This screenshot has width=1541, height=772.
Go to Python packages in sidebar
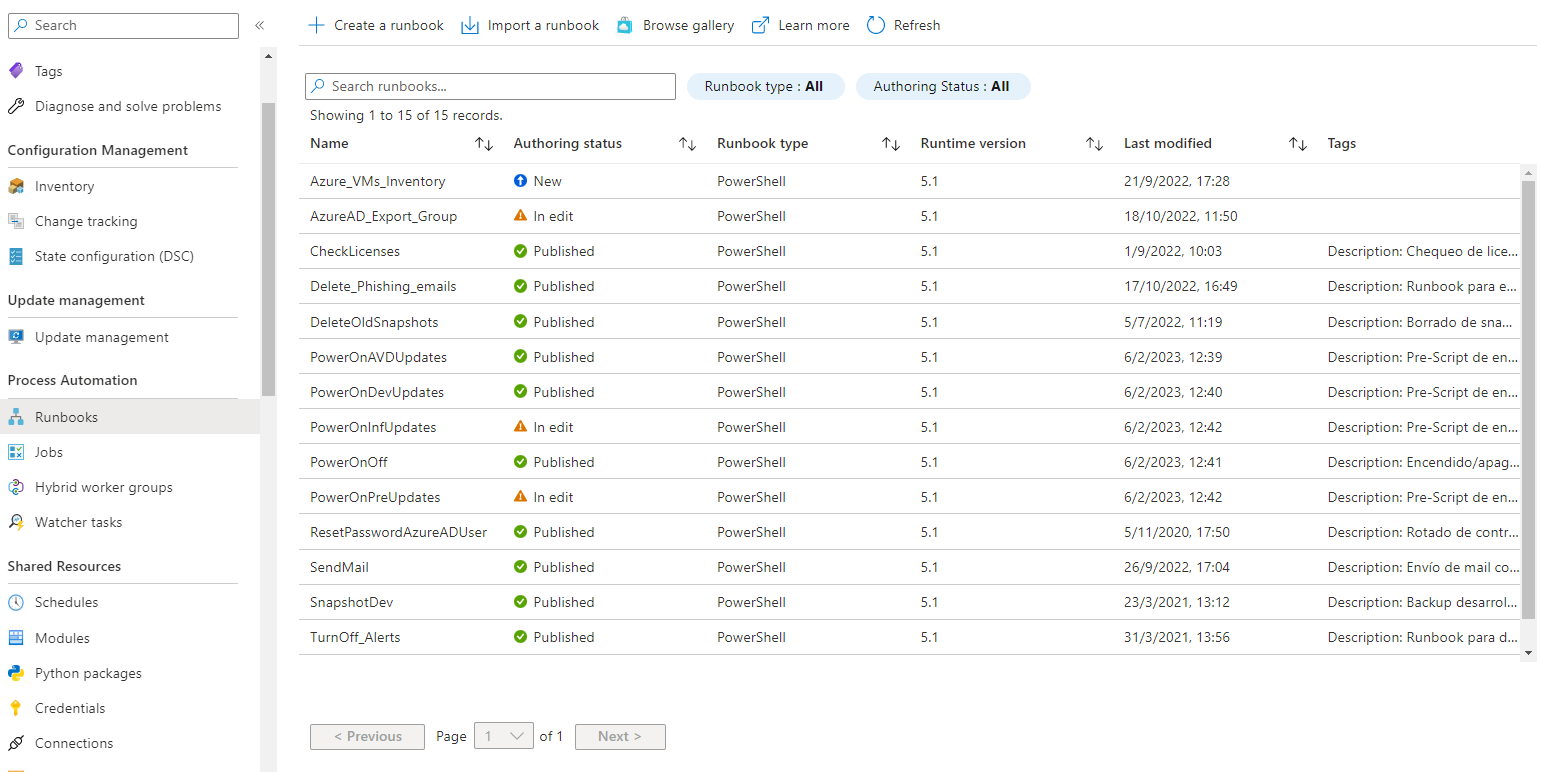point(88,673)
